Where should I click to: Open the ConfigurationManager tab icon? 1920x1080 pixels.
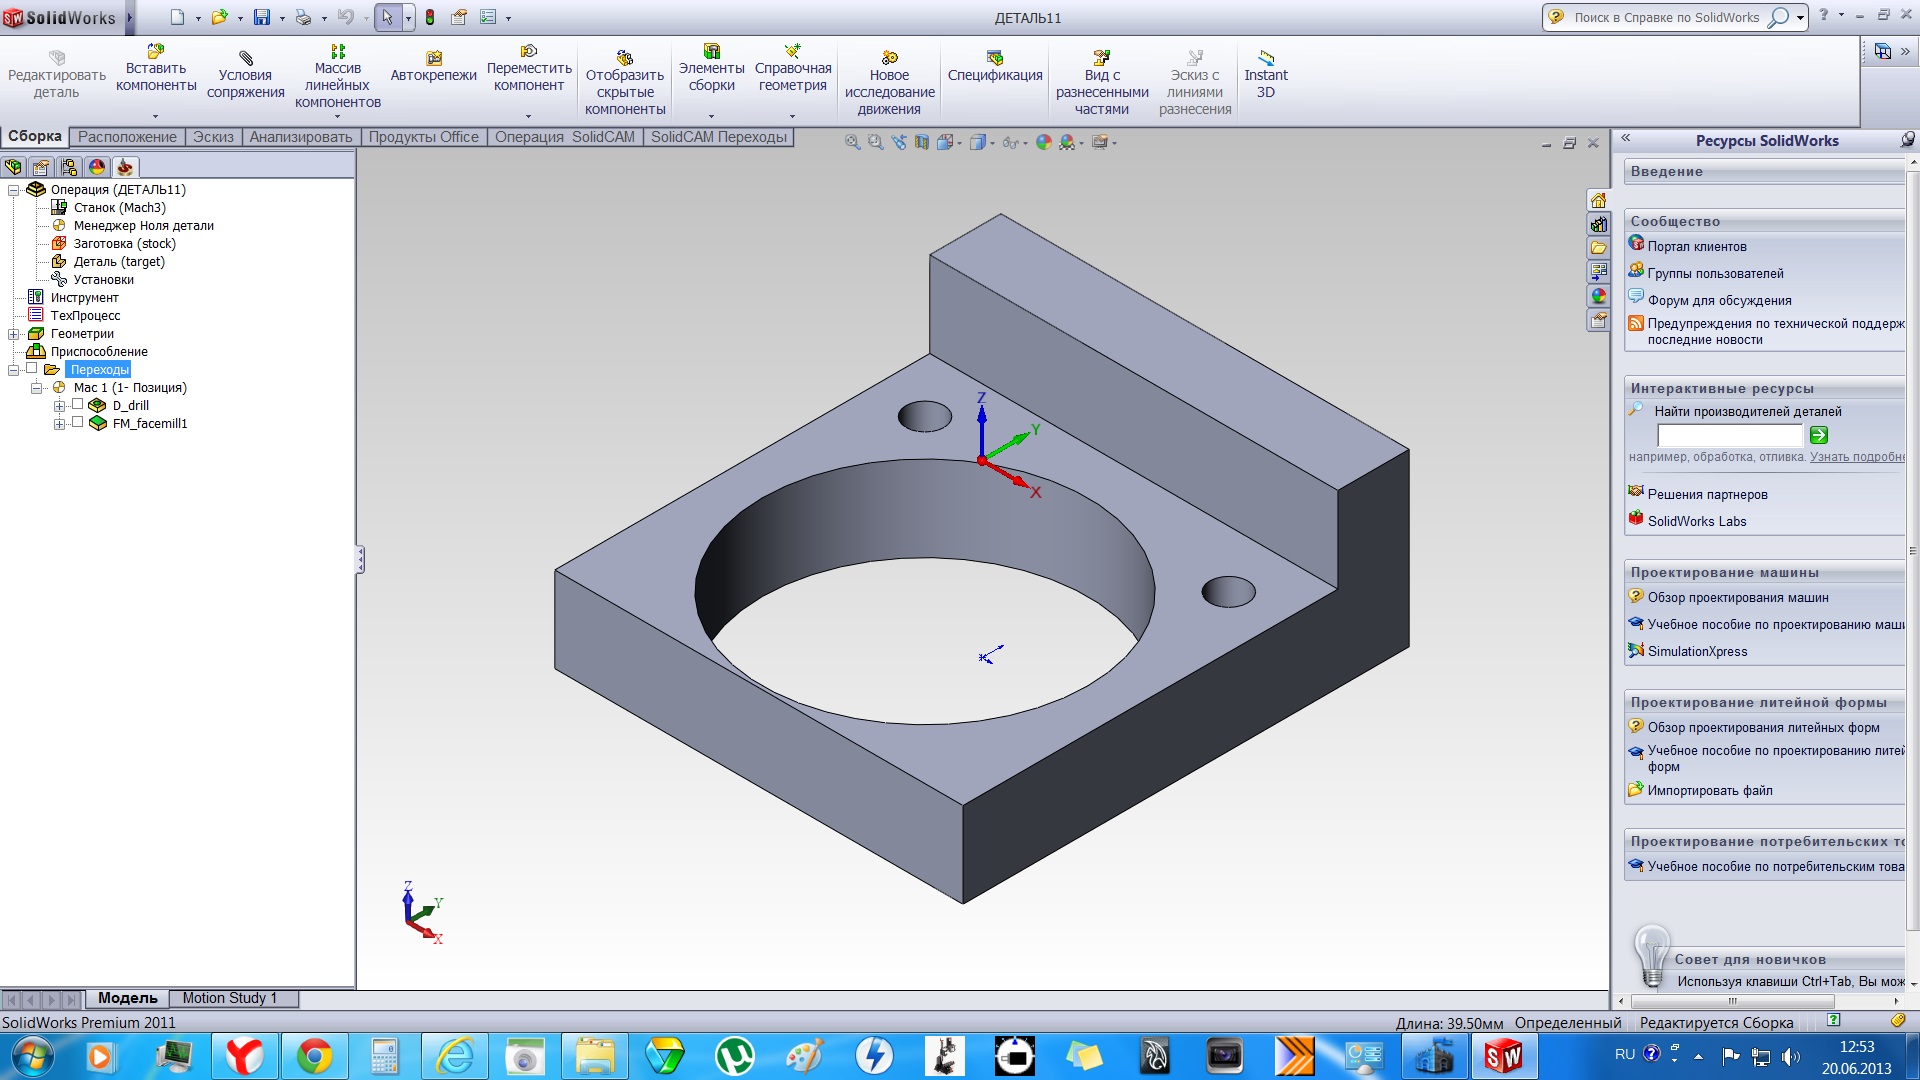[x=69, y=167]
